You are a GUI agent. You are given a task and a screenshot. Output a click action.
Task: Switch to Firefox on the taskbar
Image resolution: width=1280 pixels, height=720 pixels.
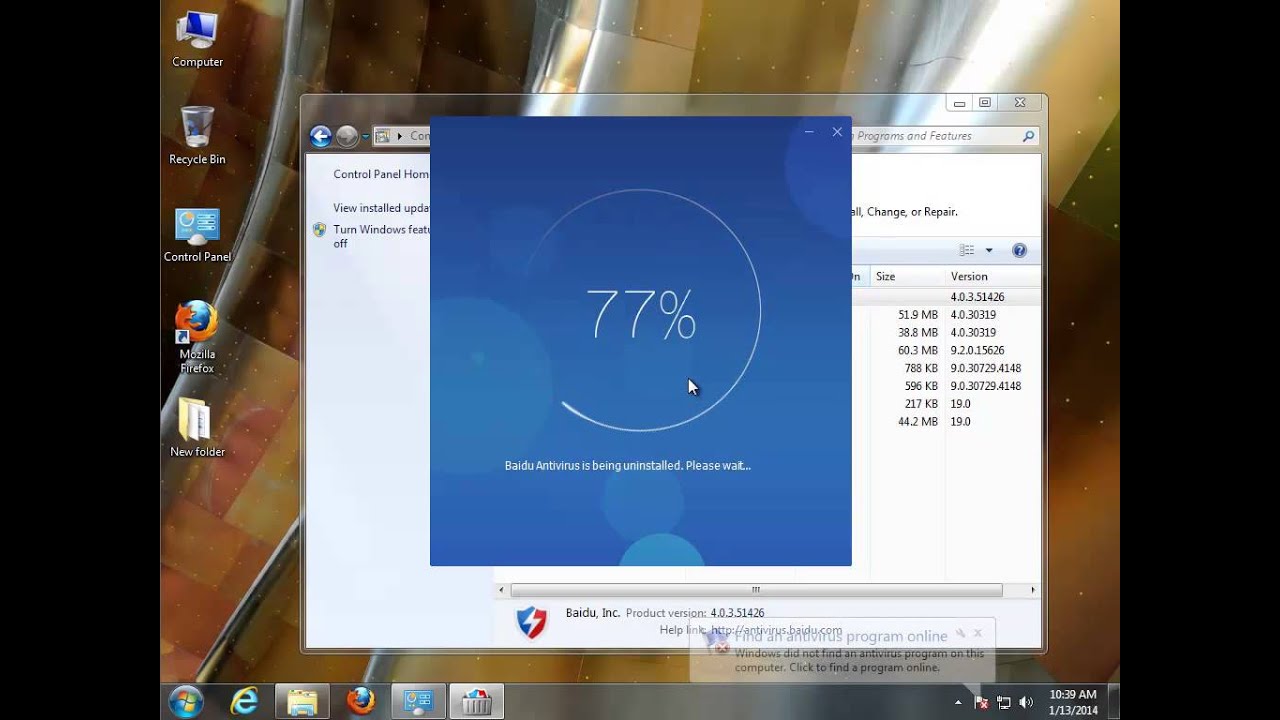point(360,702)
